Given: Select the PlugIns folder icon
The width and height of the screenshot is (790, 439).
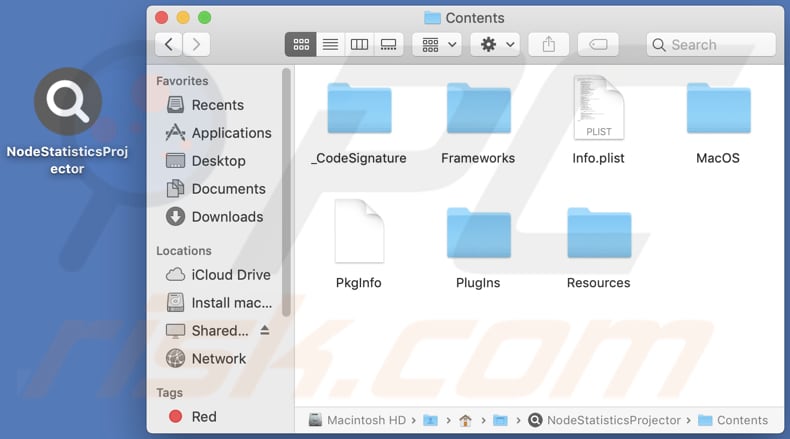Looking at the screenshot, I should click(x=479, y=233).
